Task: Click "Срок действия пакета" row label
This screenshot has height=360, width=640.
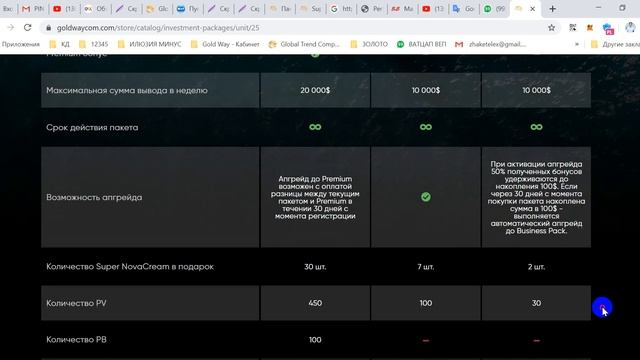Action: click(92, 127)
